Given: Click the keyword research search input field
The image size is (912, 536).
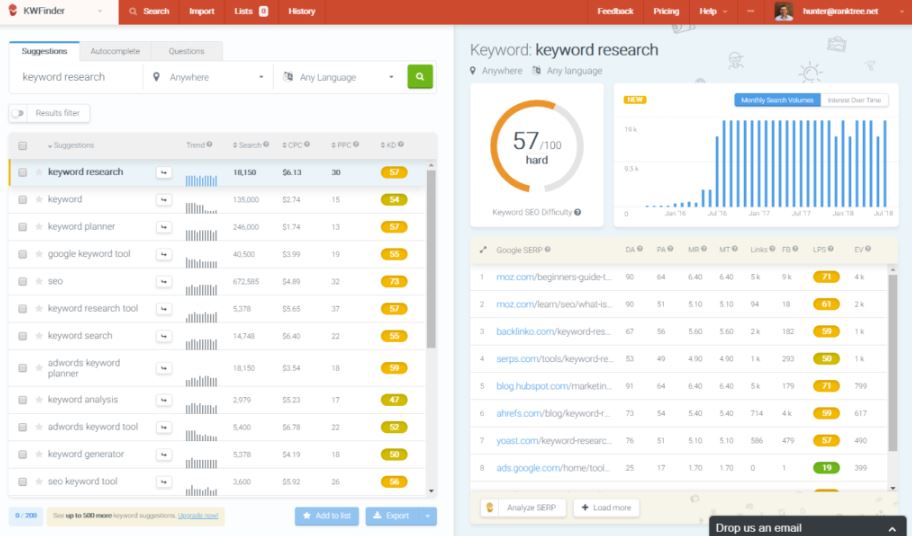Looking at the screenshot, I should (77, 77).
